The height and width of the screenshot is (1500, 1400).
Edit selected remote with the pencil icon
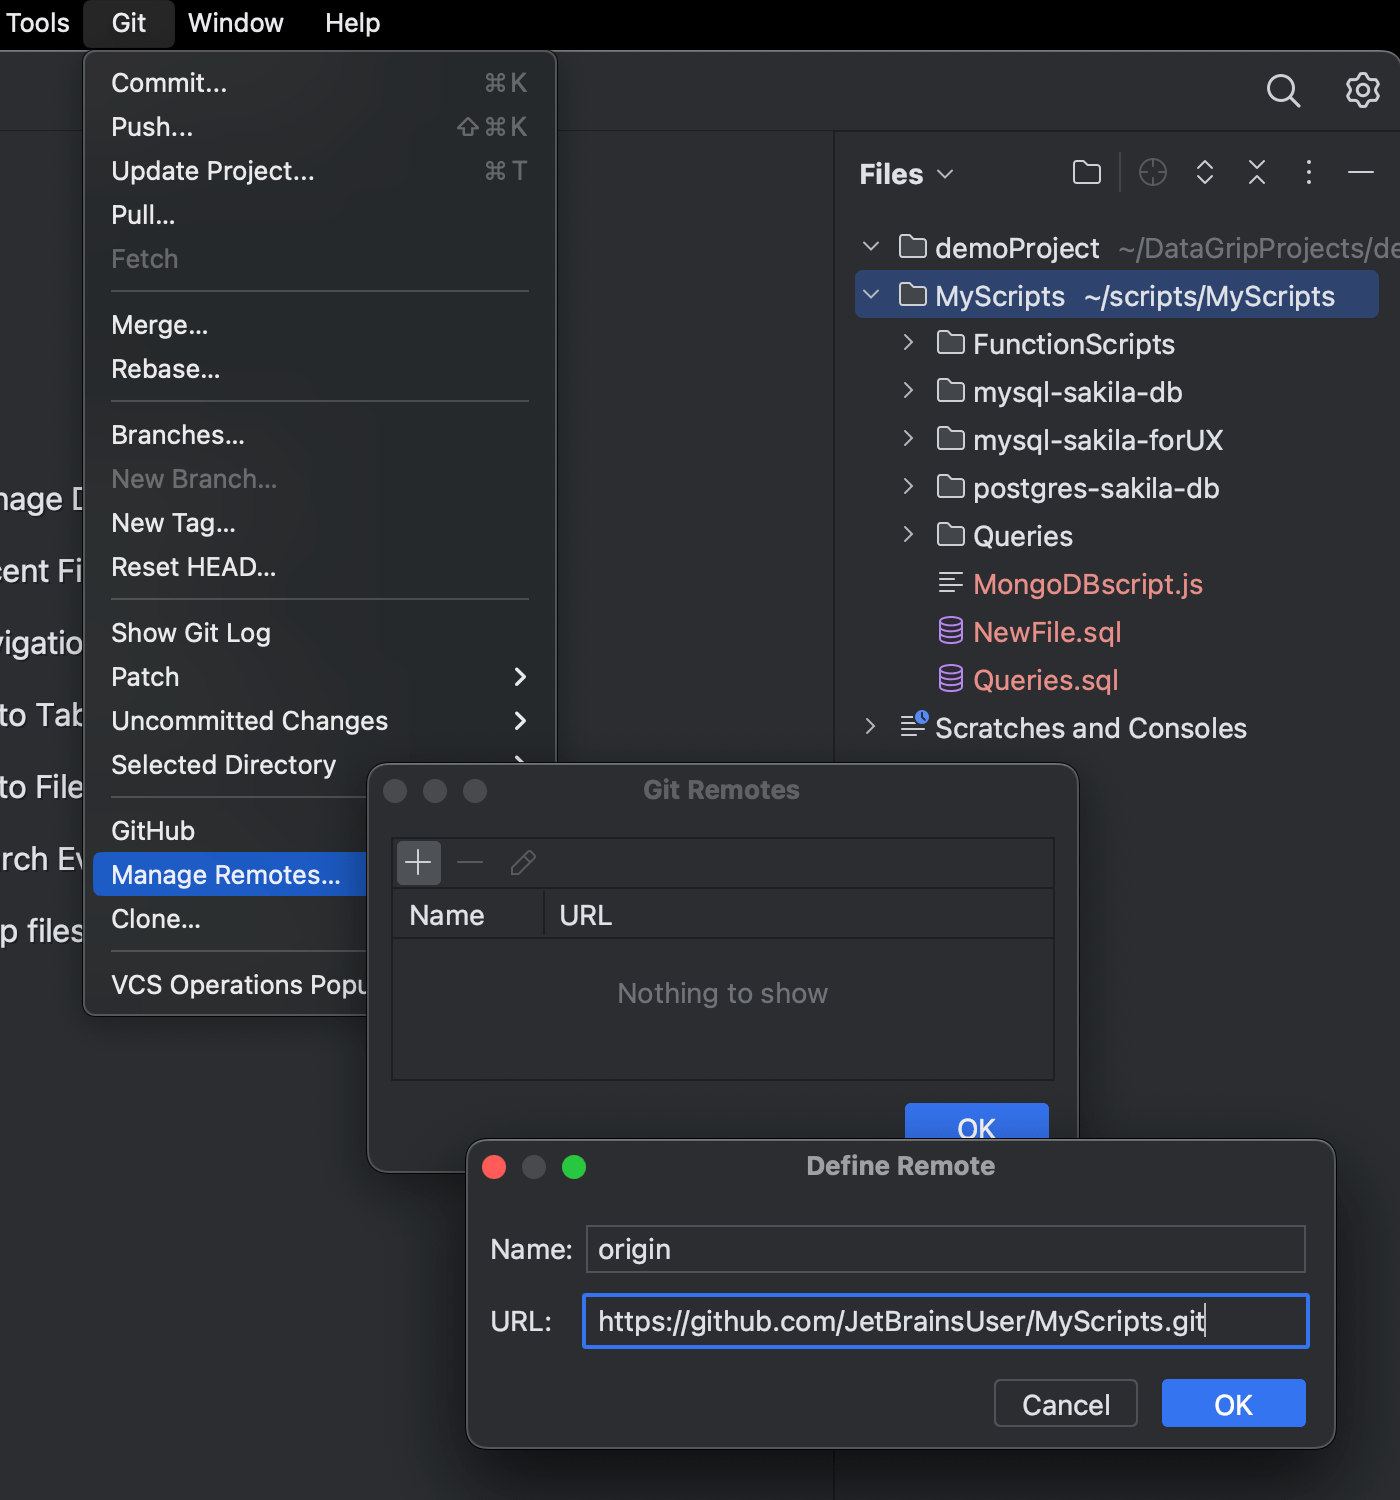(522, 862)
